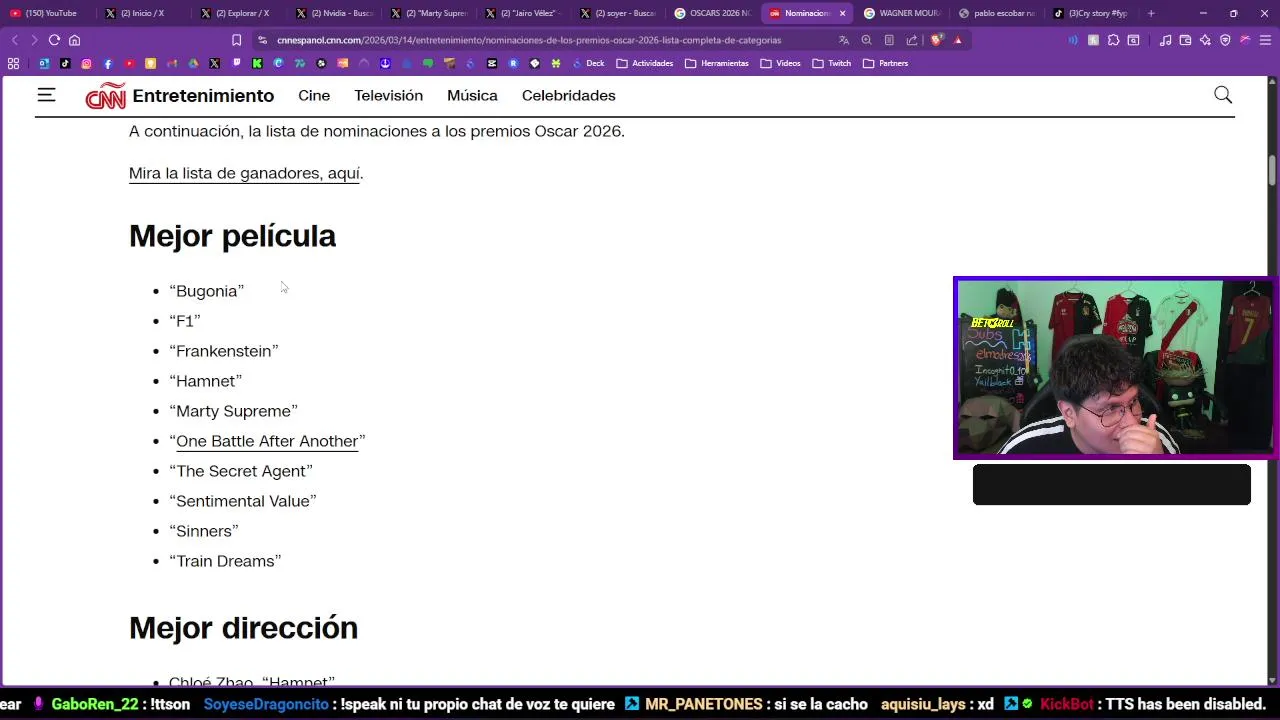Screen dimensions: 1280x720
Task: Open TikTok bookmark icon
Action: [x=65, y=63]
